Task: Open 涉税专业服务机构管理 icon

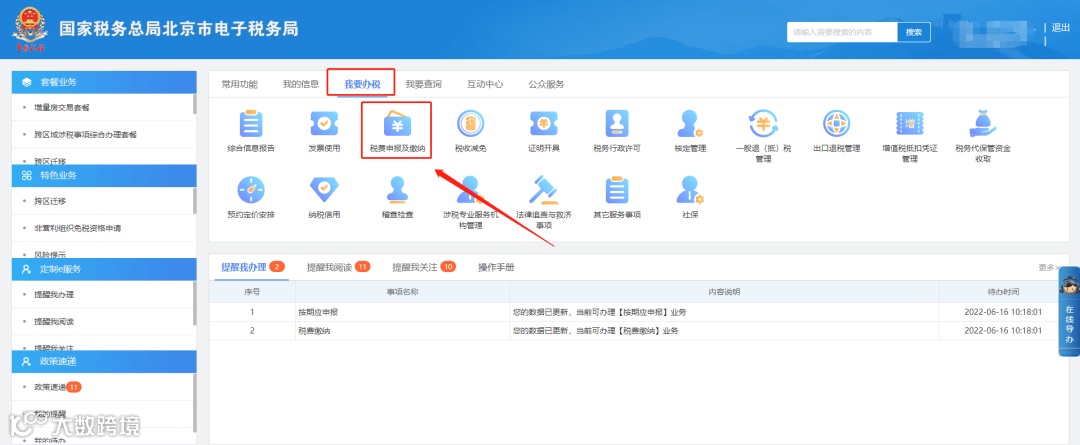Action: click(470, 190)
